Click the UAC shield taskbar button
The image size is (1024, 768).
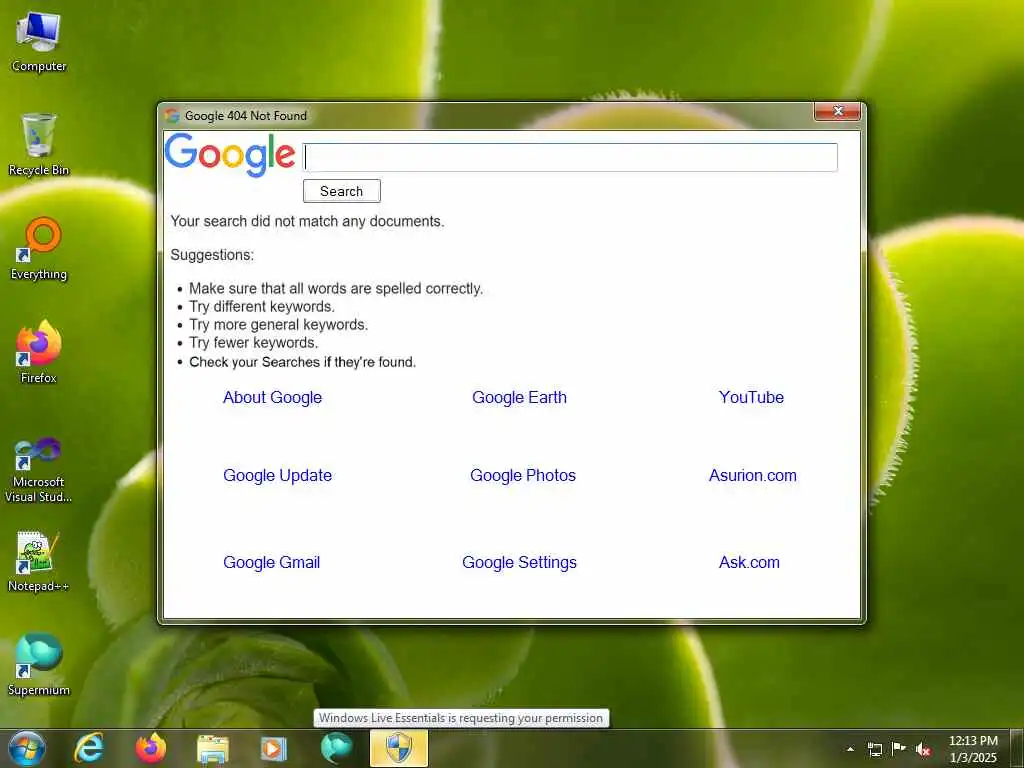tap(399, 748)
